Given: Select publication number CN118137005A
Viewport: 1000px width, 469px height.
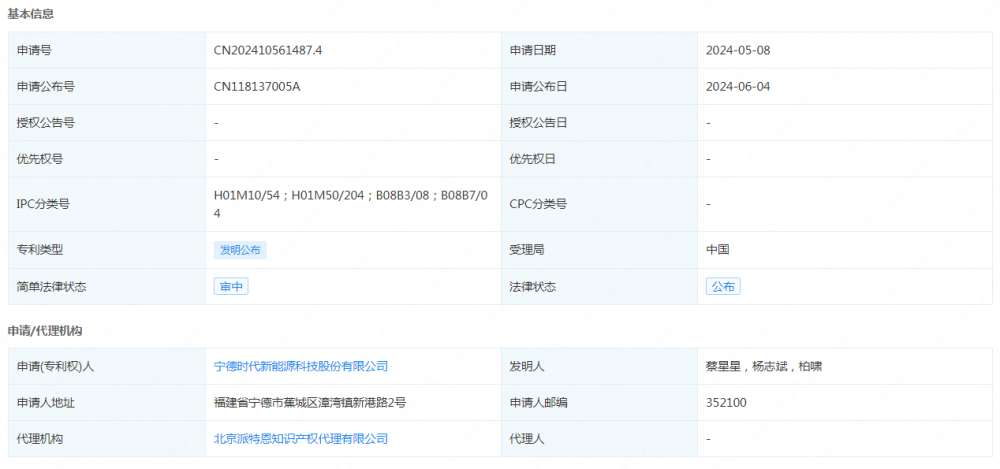Looking at the screenshot, I should 257,87.
